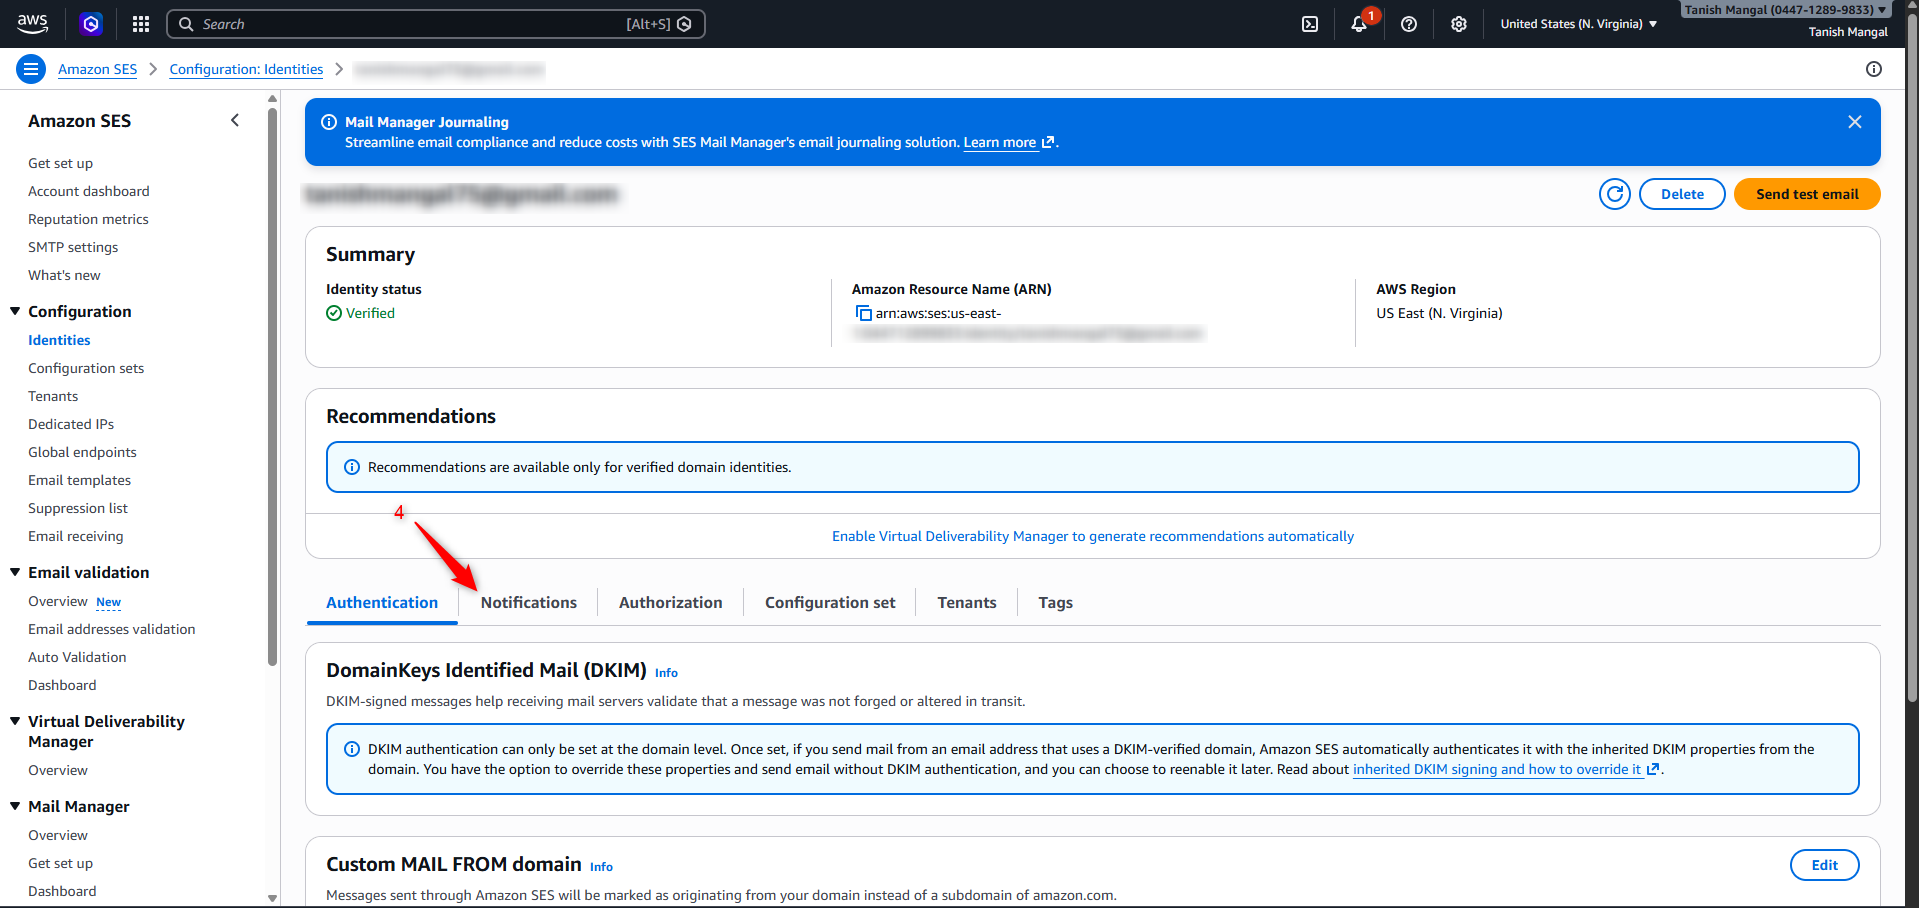The width and height of the screenshot is (1919, 908).
Task: Click the help question mark icon
Action: pos(1409,24)
